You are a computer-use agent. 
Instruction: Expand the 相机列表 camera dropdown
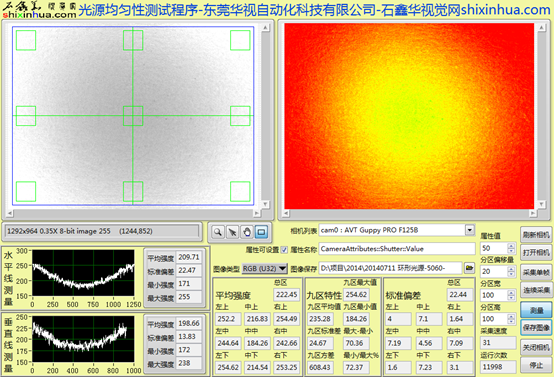tap(470, 230)
